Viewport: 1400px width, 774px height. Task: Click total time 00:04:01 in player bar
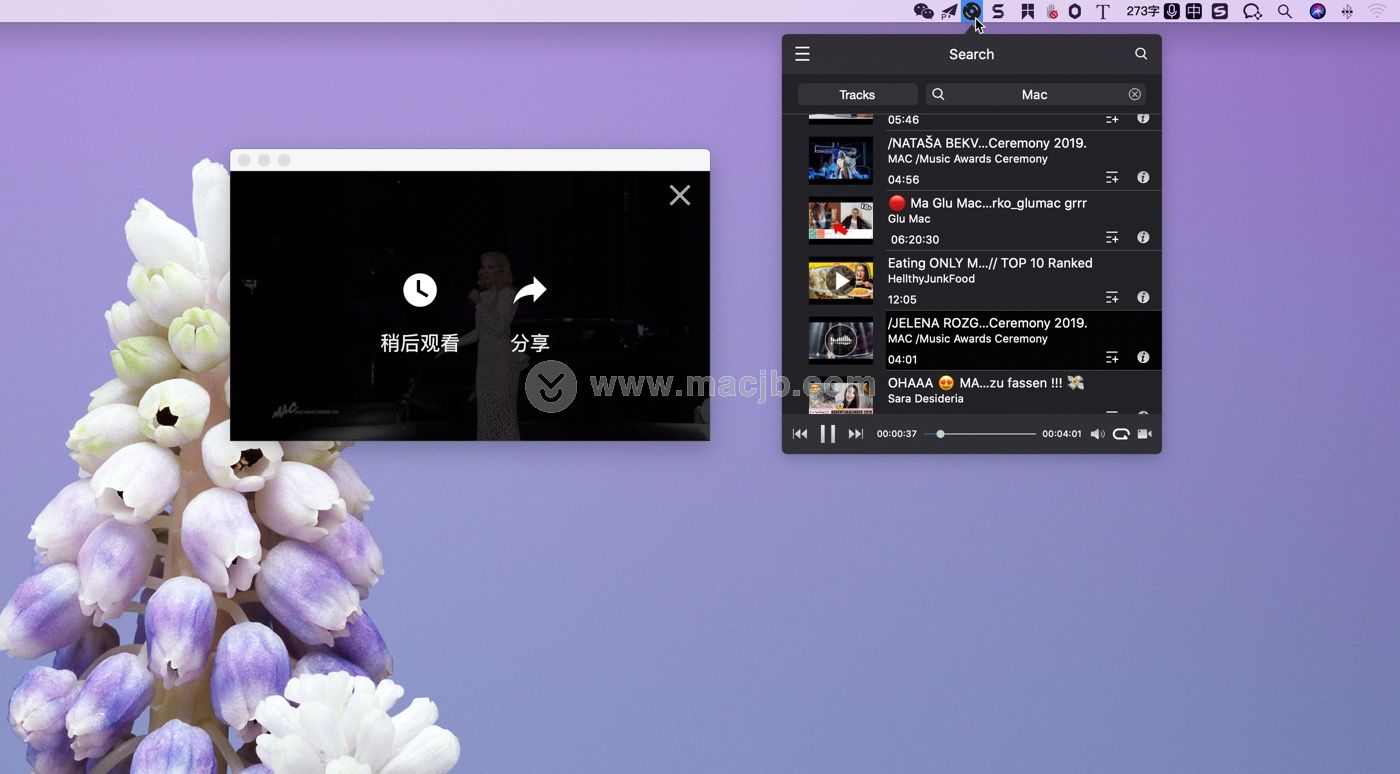pos(1062,434)
